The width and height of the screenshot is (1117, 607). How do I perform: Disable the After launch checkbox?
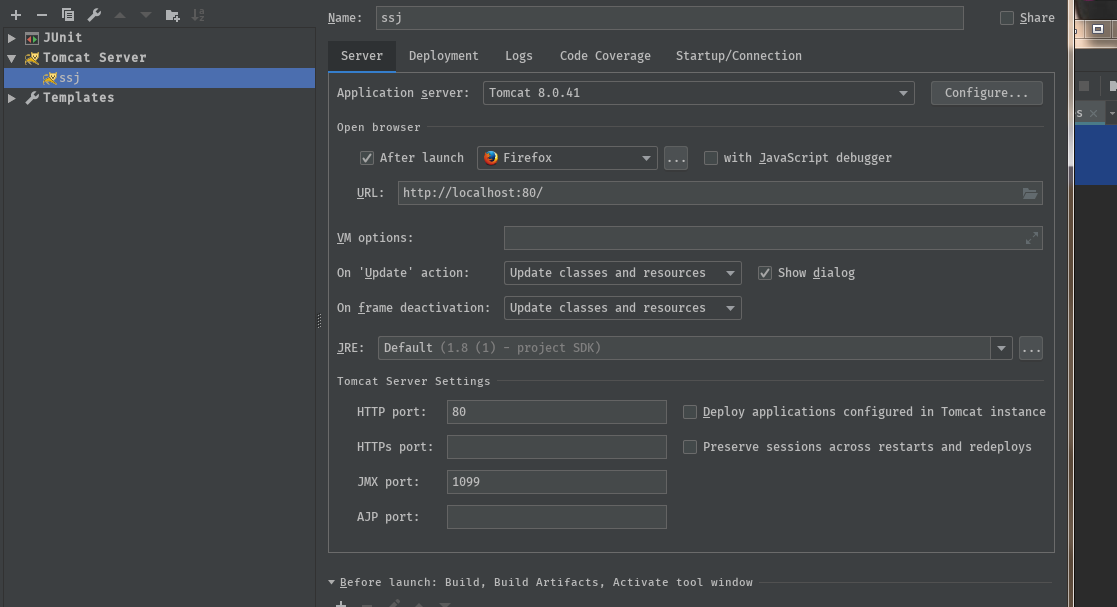[x=367, y=158]
